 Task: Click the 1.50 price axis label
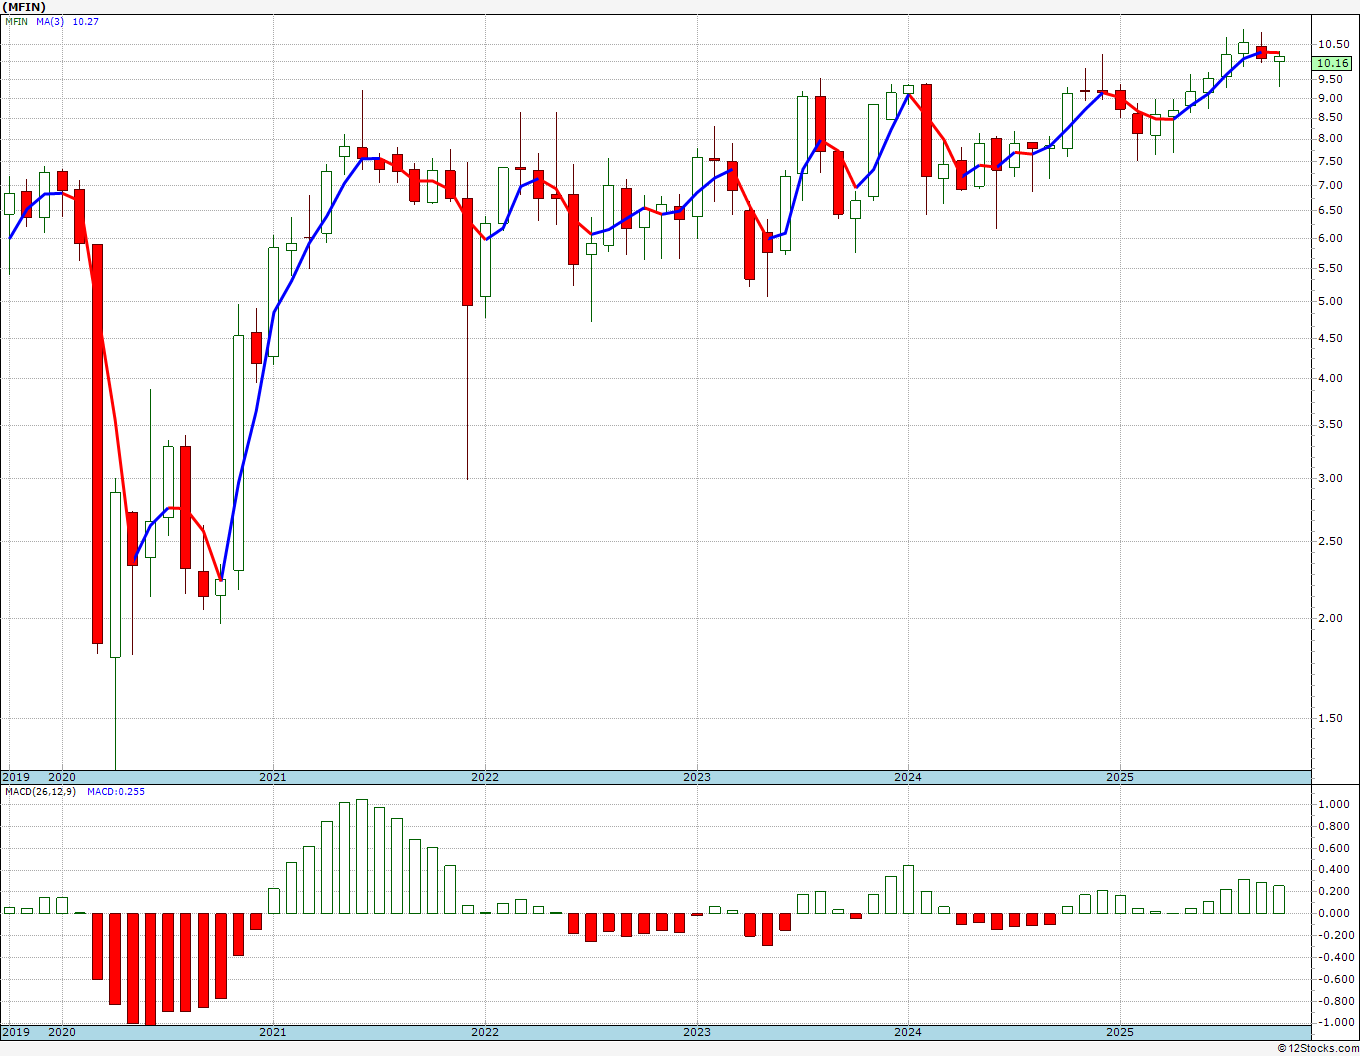[x=1330, y=718]
